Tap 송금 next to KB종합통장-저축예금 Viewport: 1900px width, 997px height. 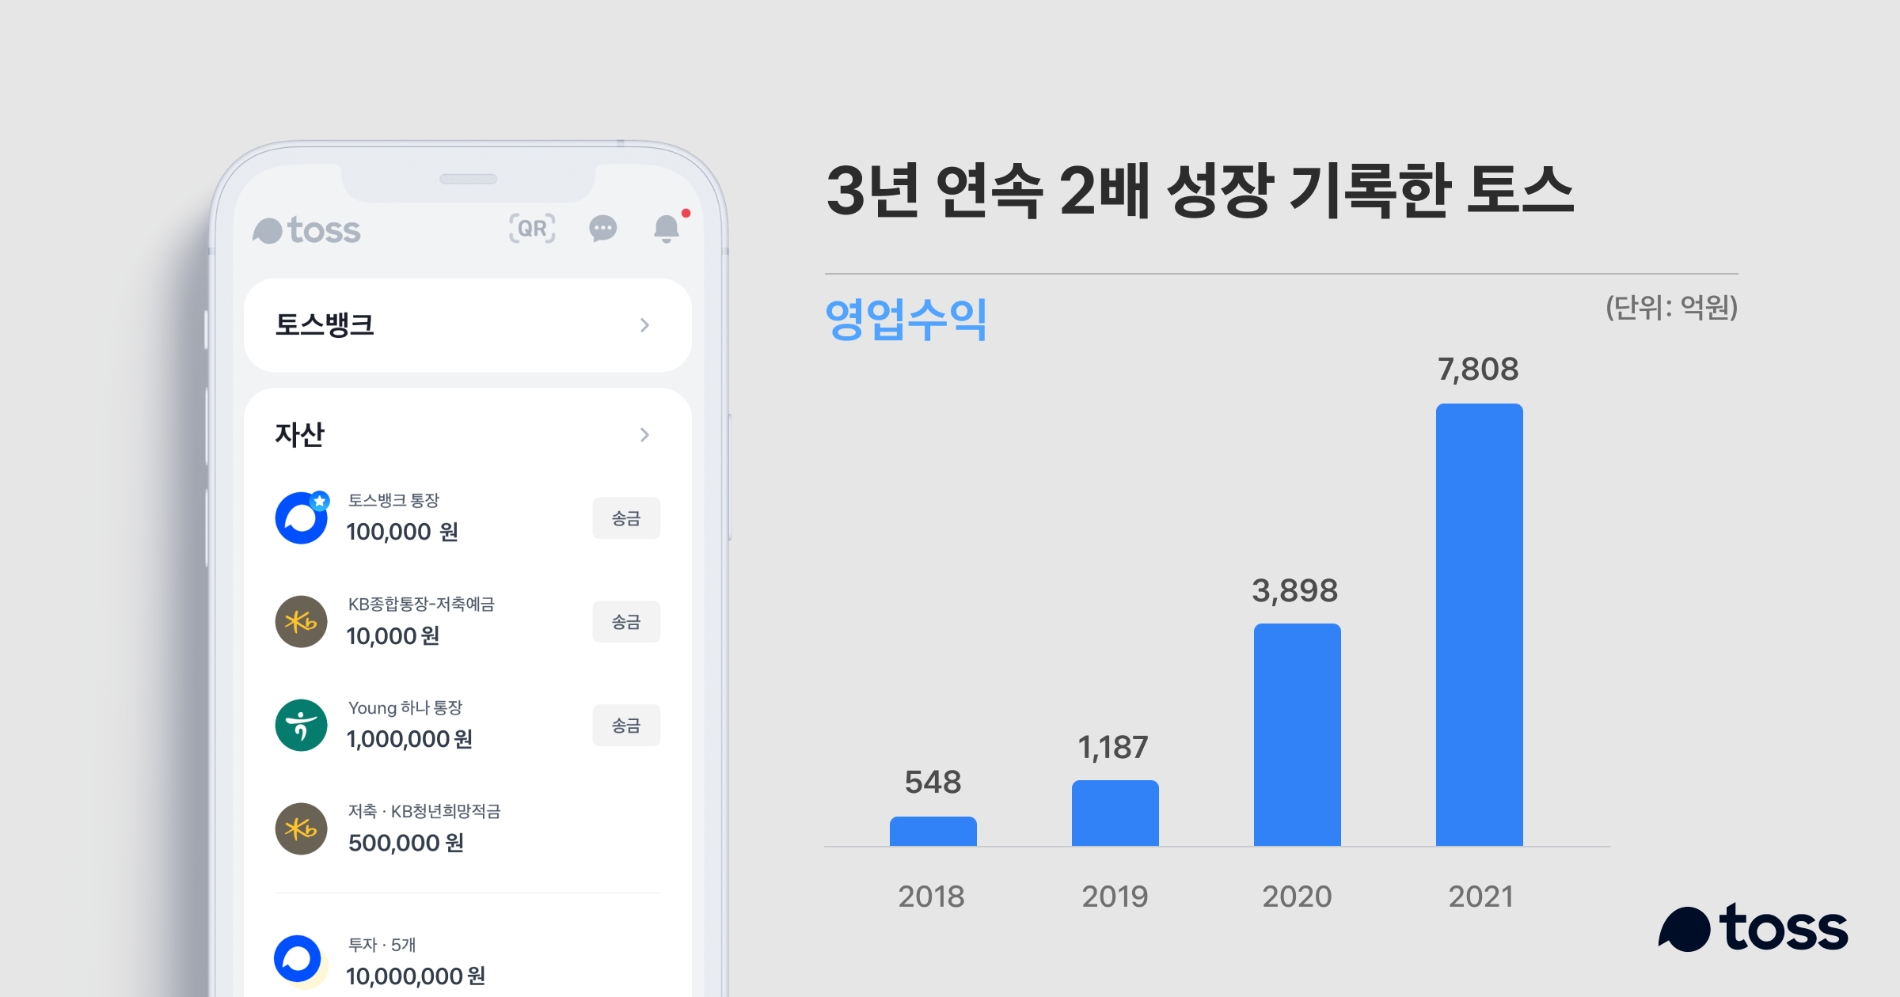tap(626, 621)
